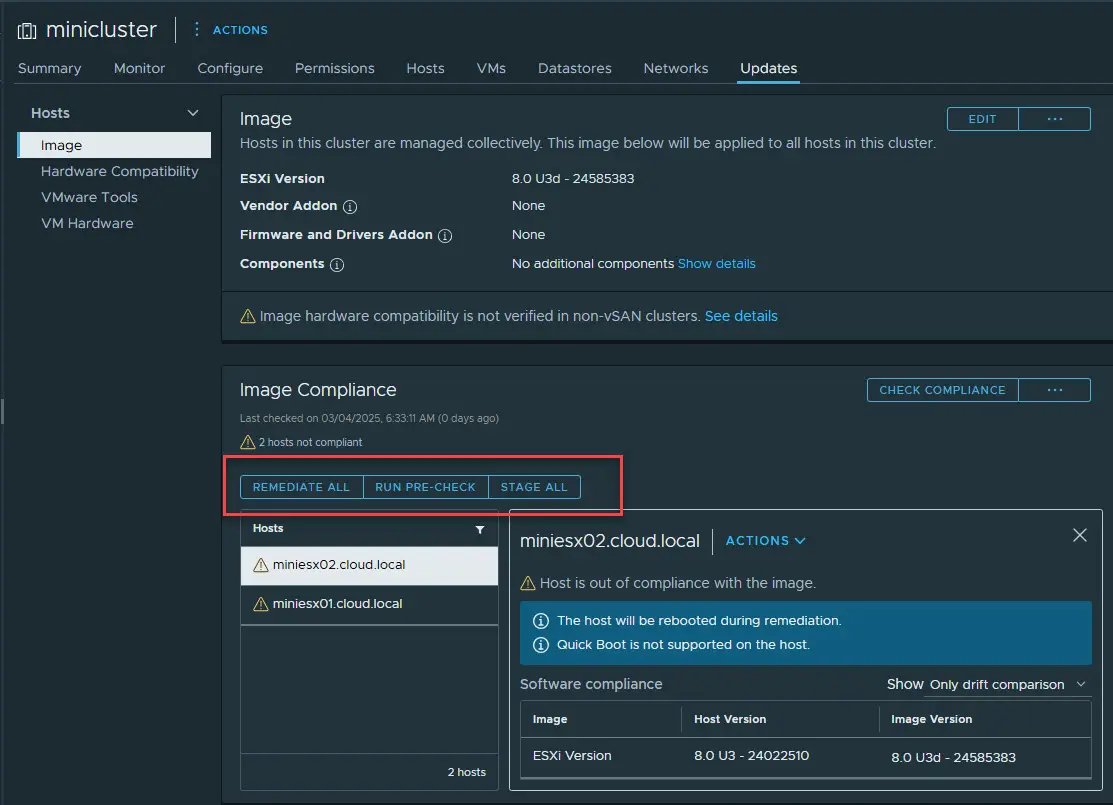
Task: Open the Monitor tab
Action: point(139,68)
